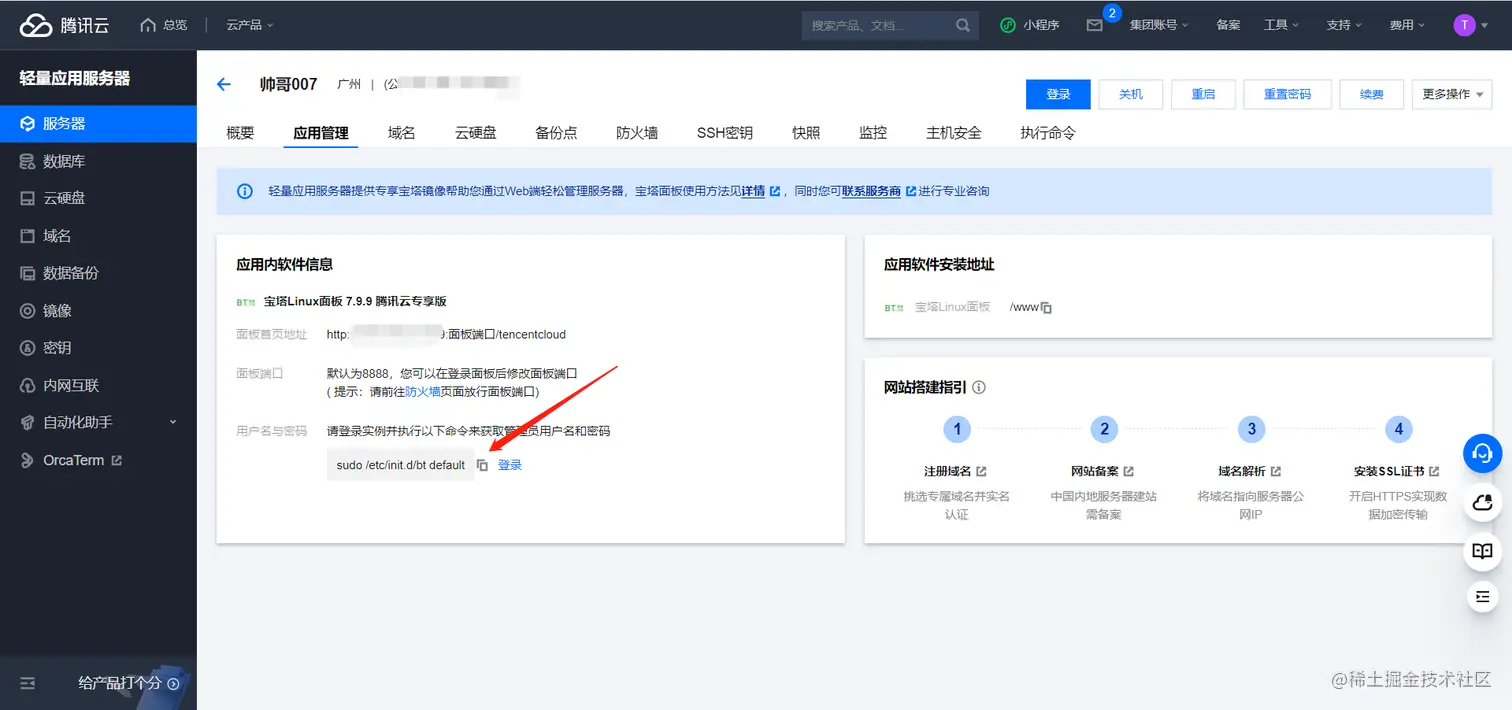Copy the sudo bt default command
The height and width of the screenshot is (710, 1512).
(482, 465)
